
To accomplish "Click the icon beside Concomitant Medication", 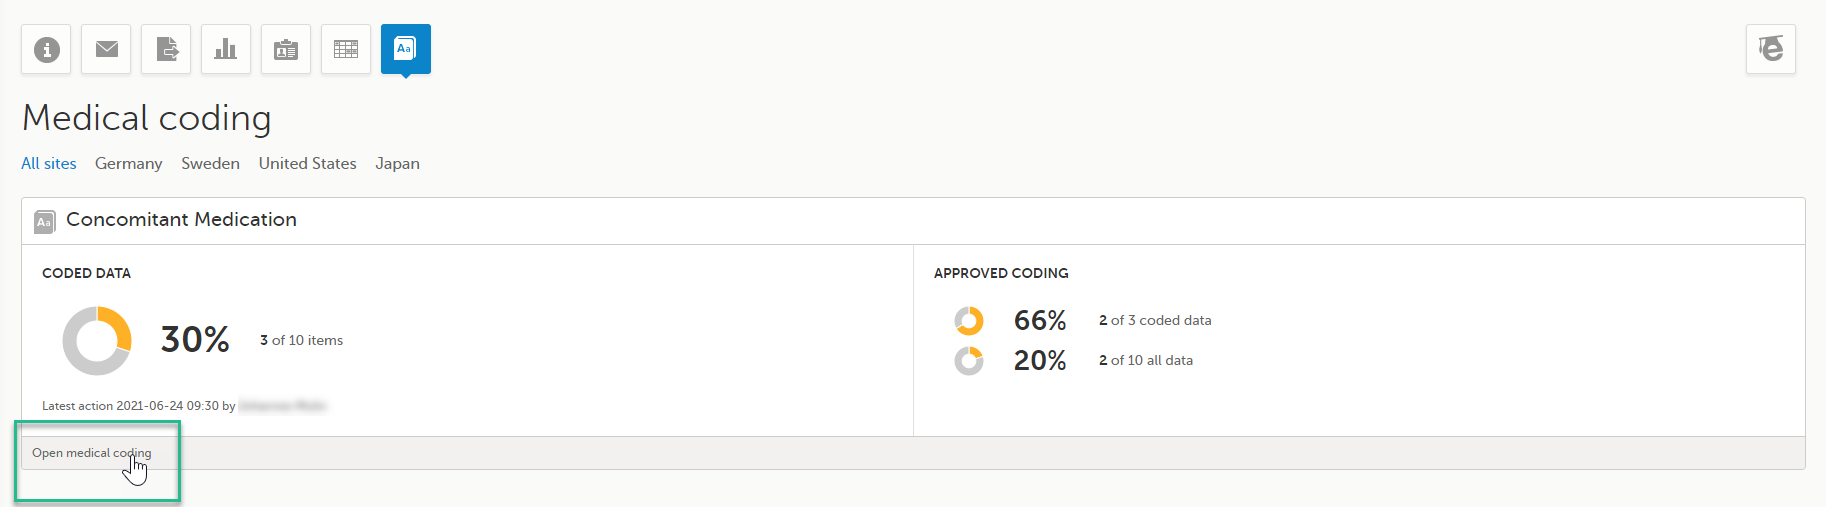I will [44, 221].
